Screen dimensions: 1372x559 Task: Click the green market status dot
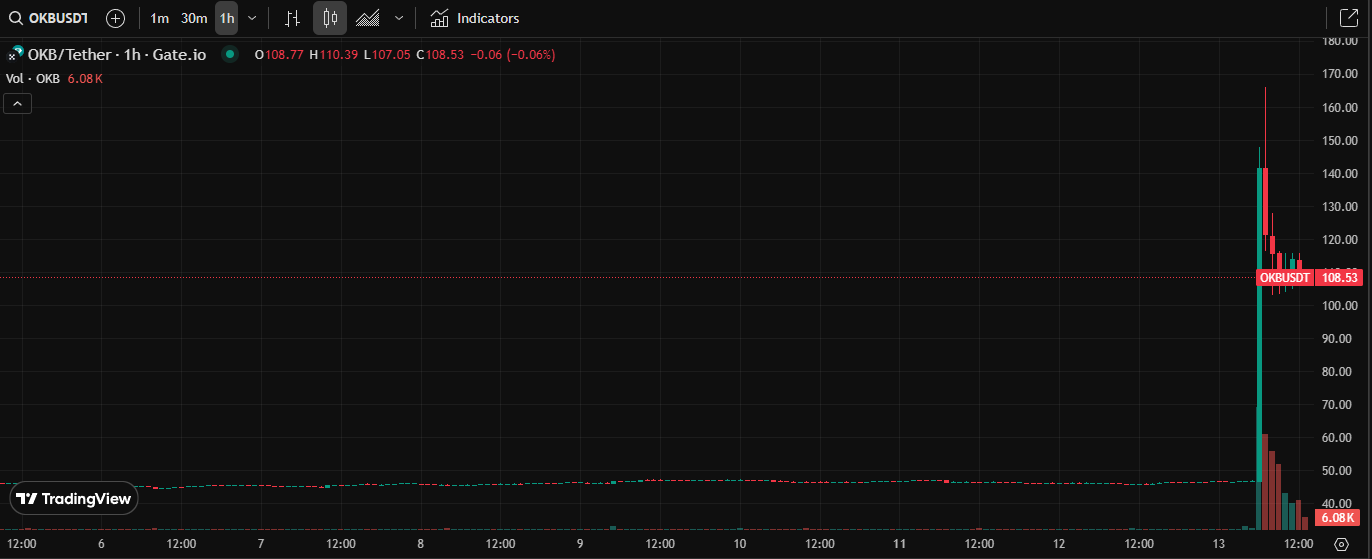(x=230, y=54)
